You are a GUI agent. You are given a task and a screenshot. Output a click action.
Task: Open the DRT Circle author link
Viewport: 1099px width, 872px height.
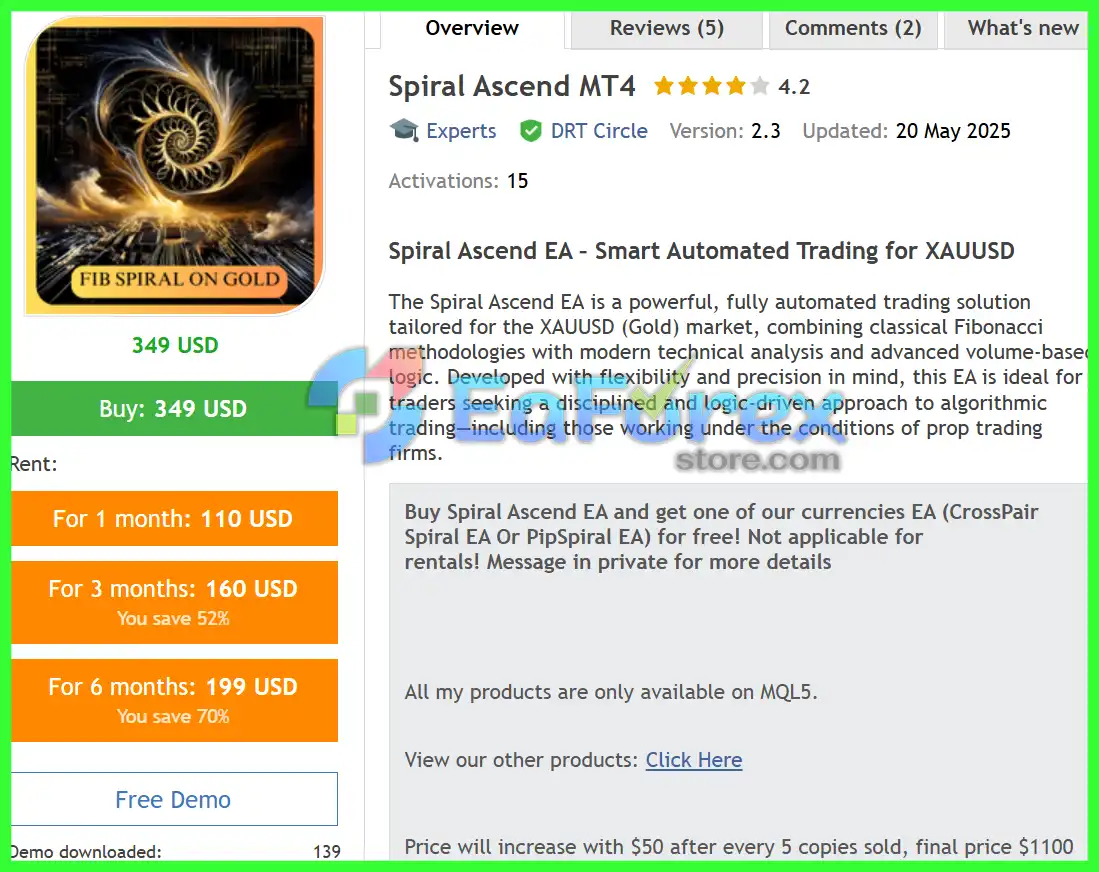599,131
